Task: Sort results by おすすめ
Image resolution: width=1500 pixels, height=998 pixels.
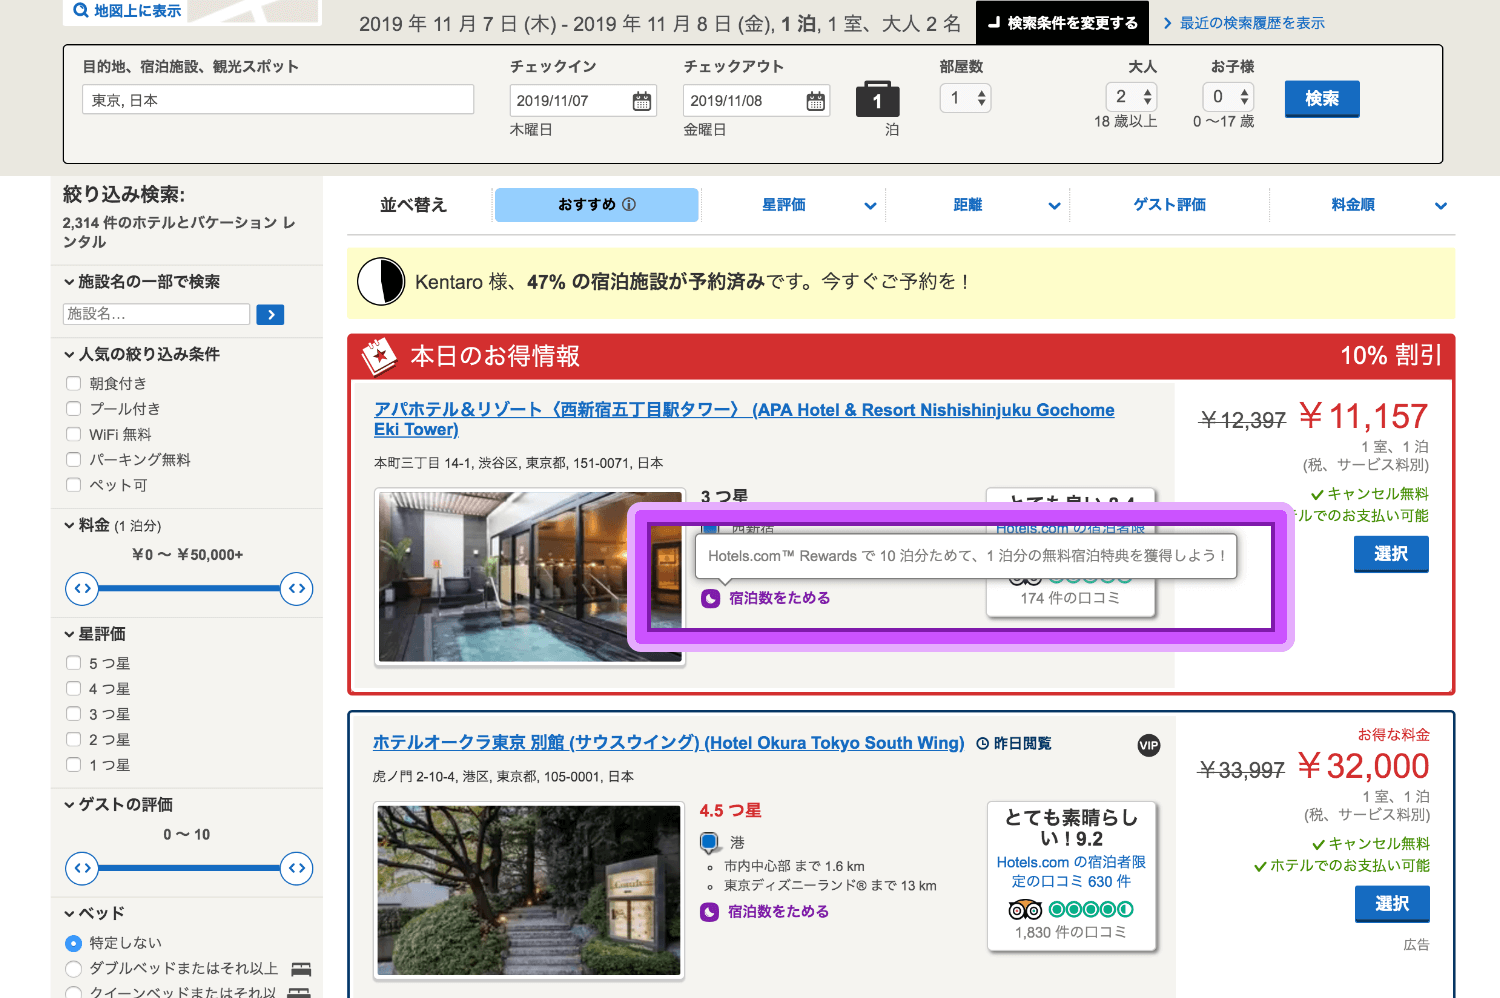Action: point(597,205)
